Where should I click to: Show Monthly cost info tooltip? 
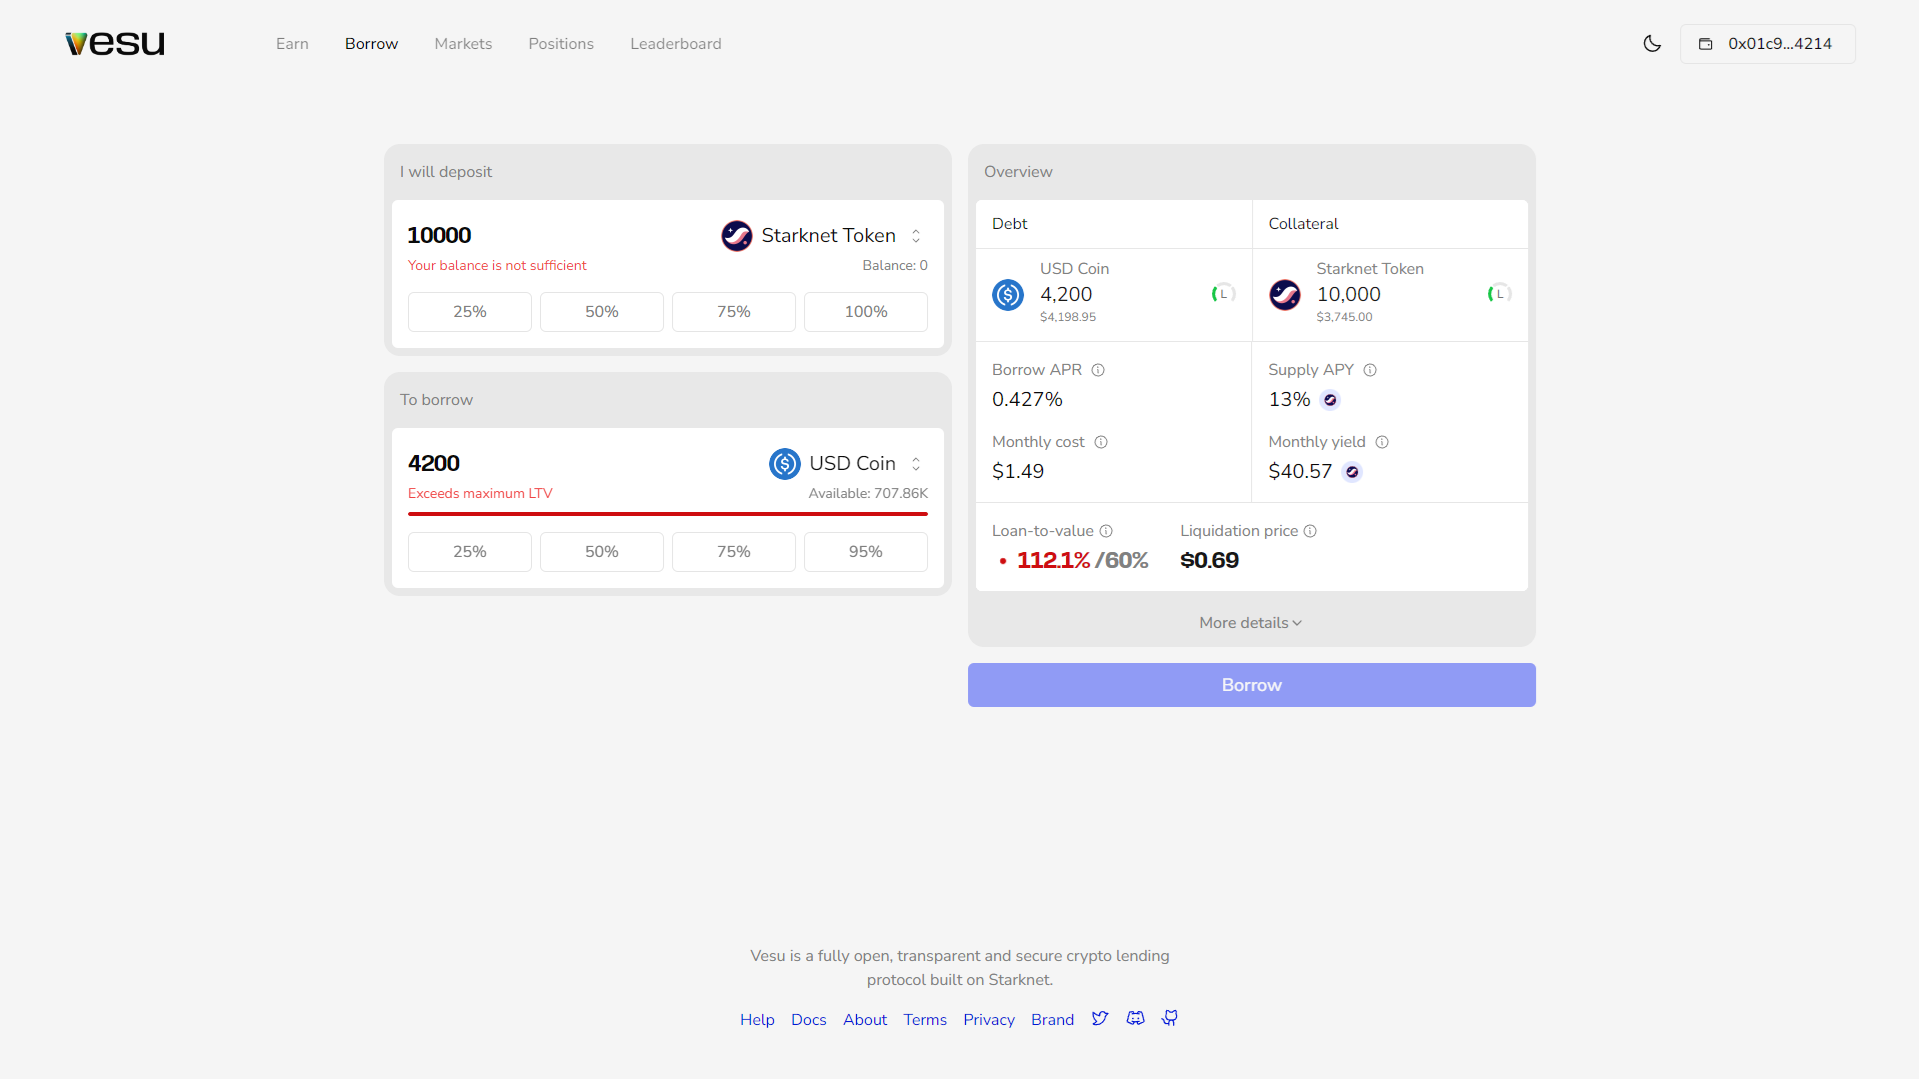click(x=1101, y=442)
